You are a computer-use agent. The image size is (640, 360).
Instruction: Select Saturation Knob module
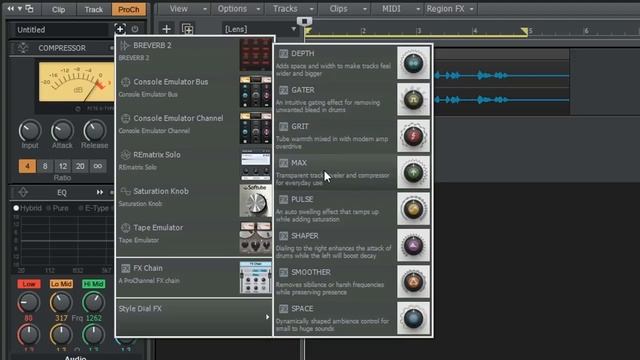(x=194, y=200)
